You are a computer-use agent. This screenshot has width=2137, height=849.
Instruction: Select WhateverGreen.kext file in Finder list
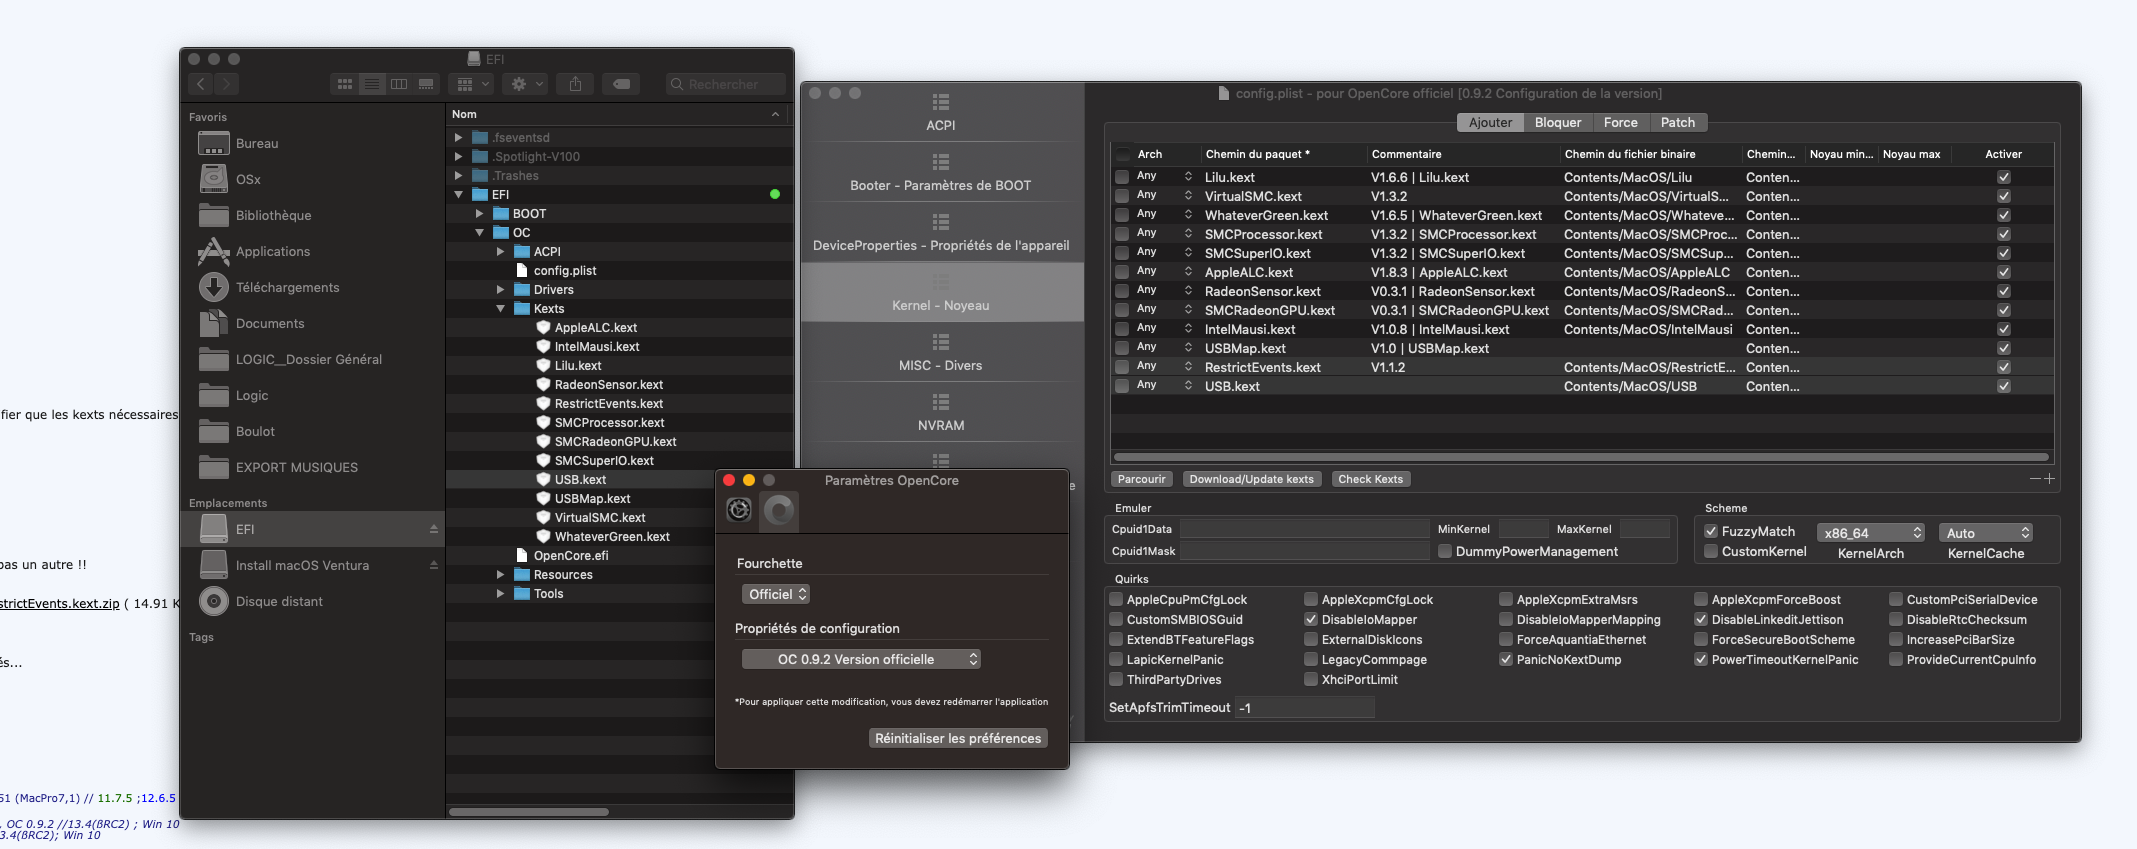click(x=612, y=537)
